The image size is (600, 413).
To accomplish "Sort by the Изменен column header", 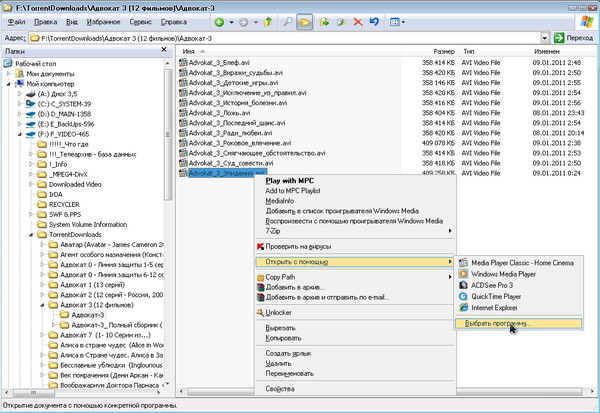I will point(562,51).
